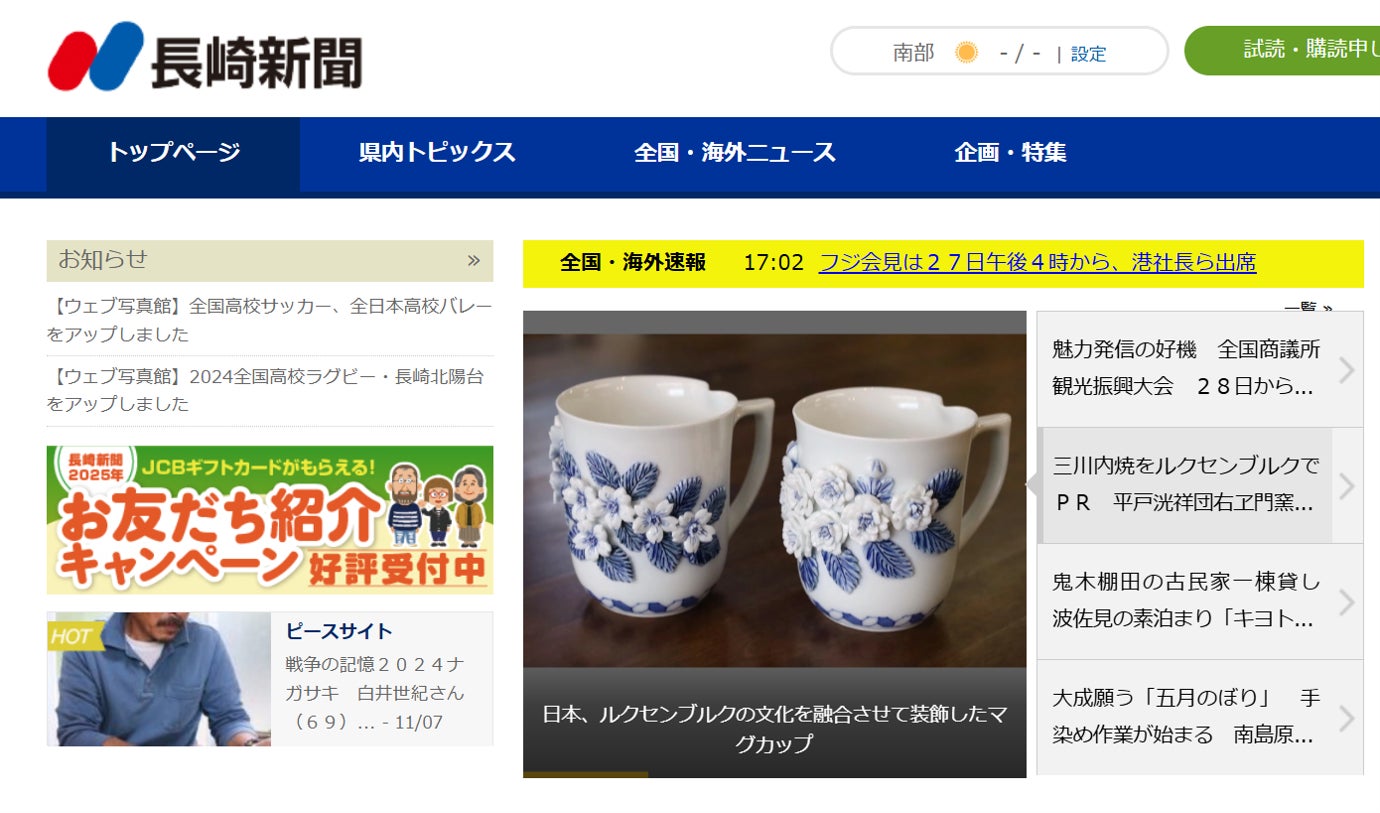The image size is (1380, 813).
Task: Open the フジ会見は27日午後4時から breaking news link
Action: coord(1037,263)
